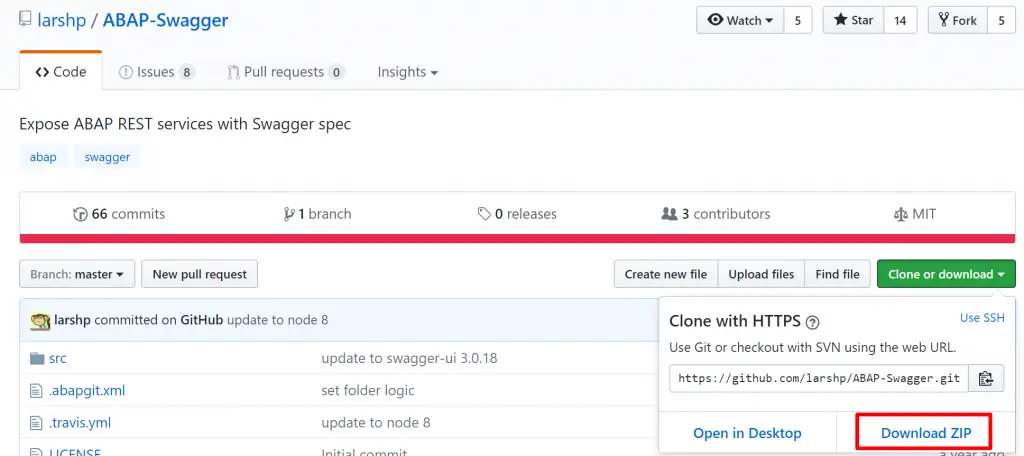This screenshot has height=456, width=1024.
Task: Click the fork icon on Fork button
Action: point(944,20)
